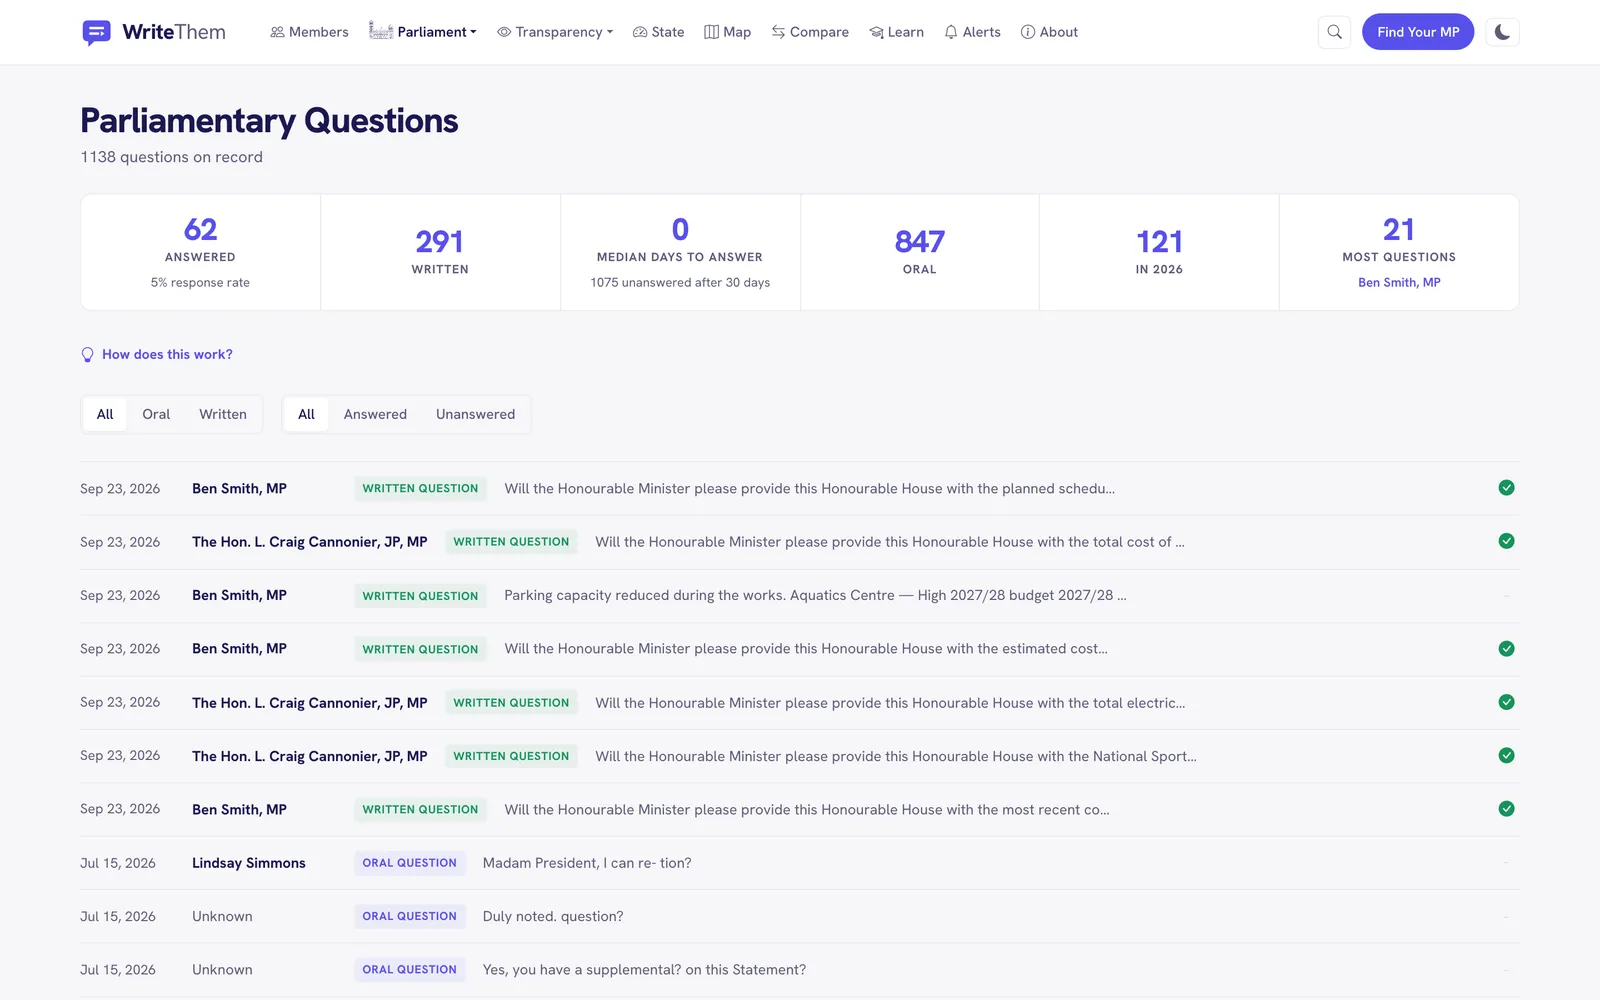Open the Compare page
Viewport: 1600px width, 1000px height.
click(x=810, y=32)
